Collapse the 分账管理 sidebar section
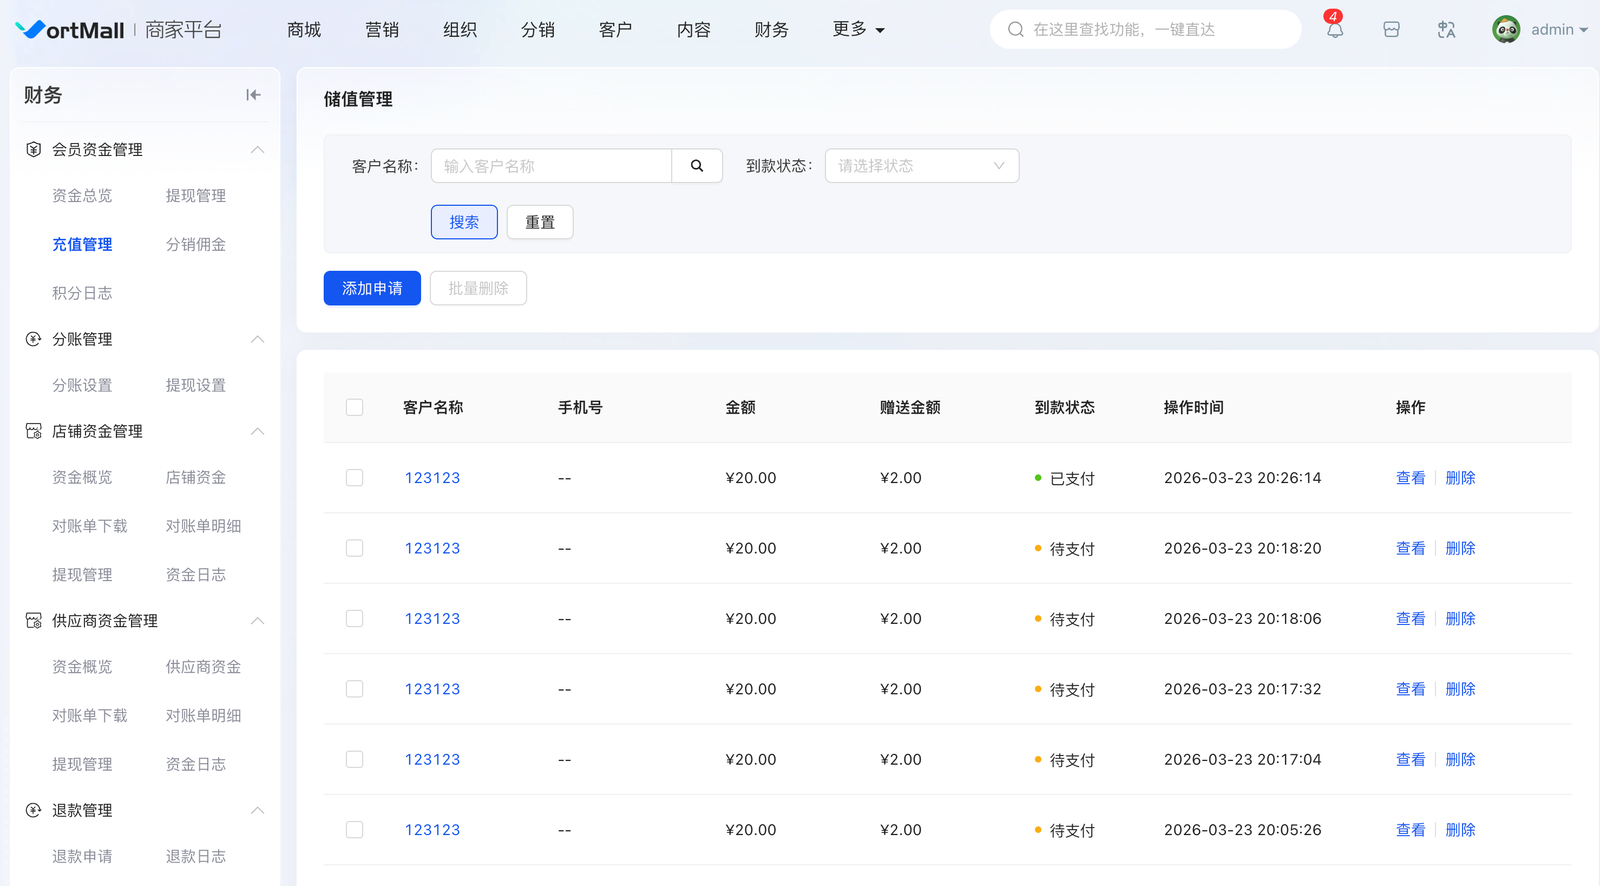 point(257,339)
